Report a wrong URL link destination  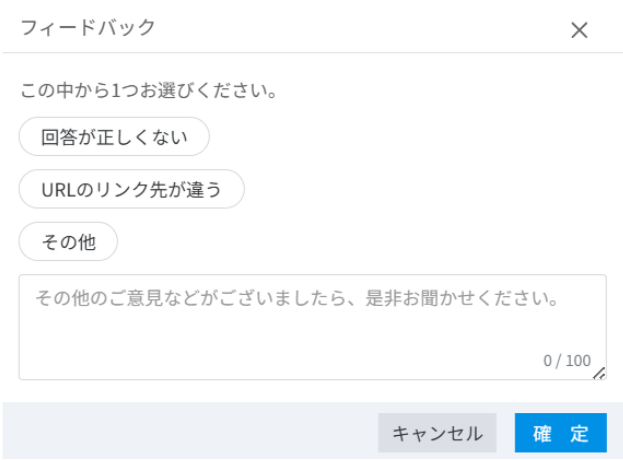click(x=131, y=189)
